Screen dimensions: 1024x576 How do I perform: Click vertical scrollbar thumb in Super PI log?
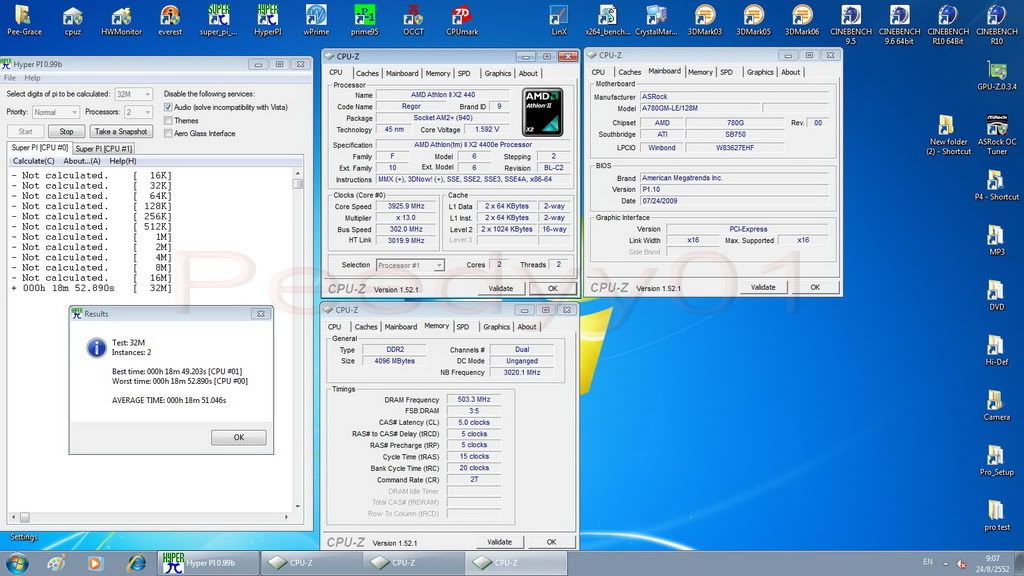click(298, 184)
